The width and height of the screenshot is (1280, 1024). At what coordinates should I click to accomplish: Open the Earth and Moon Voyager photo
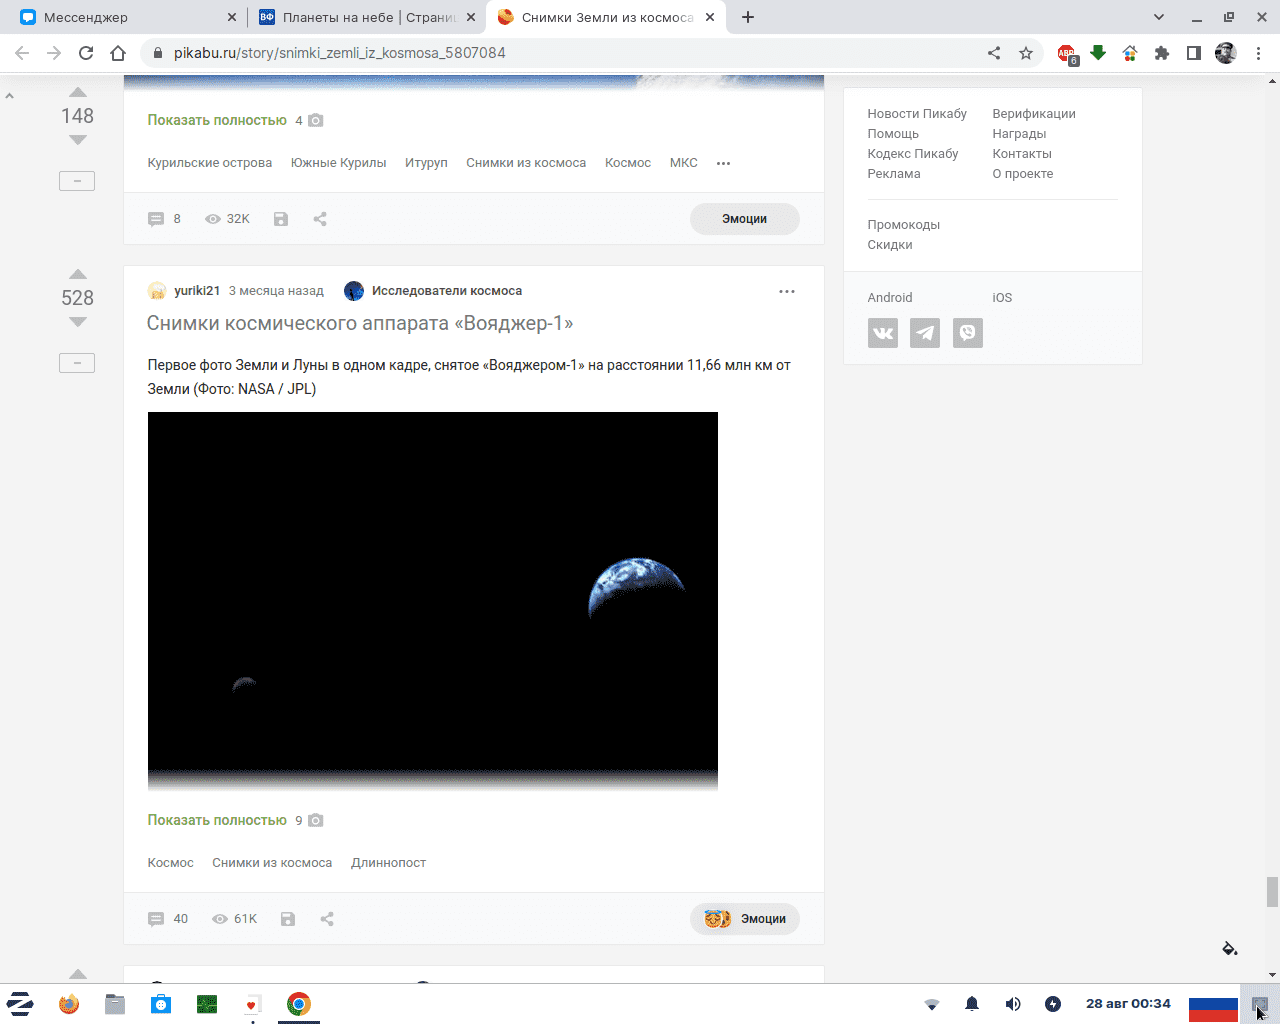click(x=433, y=601)
